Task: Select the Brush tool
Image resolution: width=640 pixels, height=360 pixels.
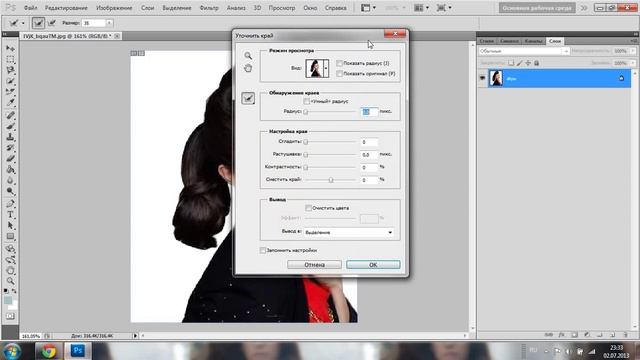Action: click(x=10, y=126)
